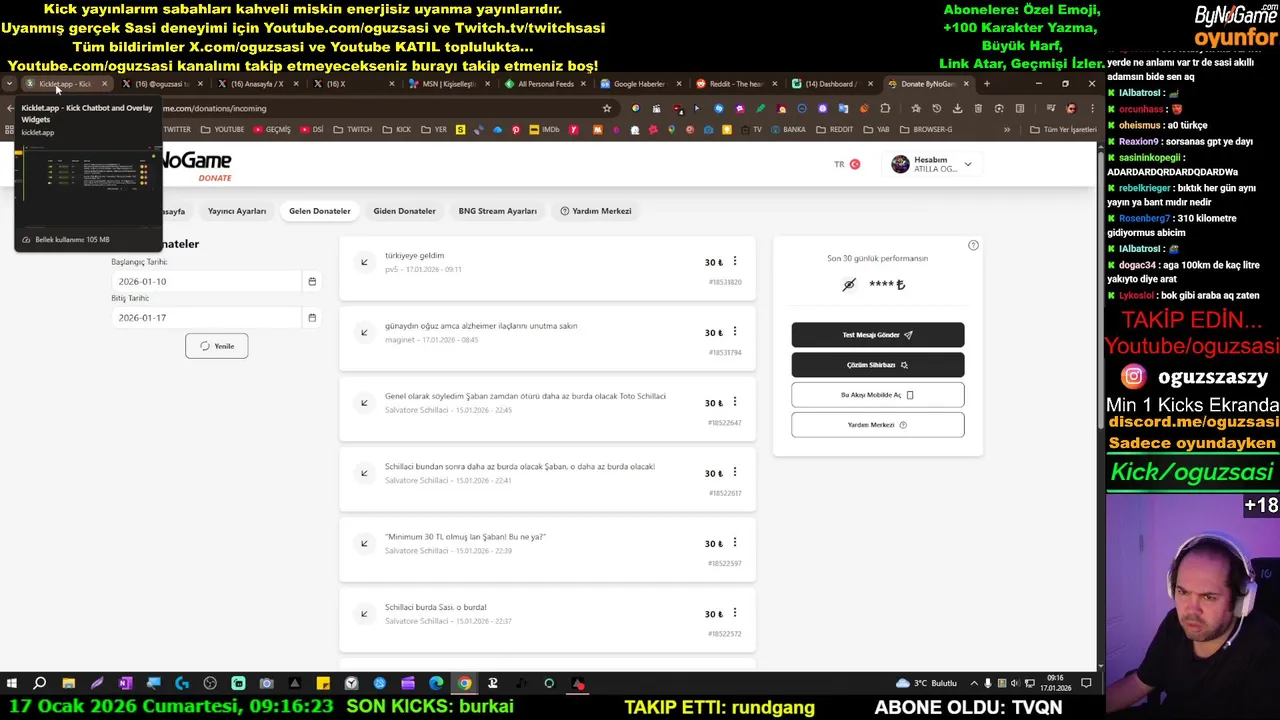Open Chrome history toolbar icon
1280x720 pixels.
(936, 108)
